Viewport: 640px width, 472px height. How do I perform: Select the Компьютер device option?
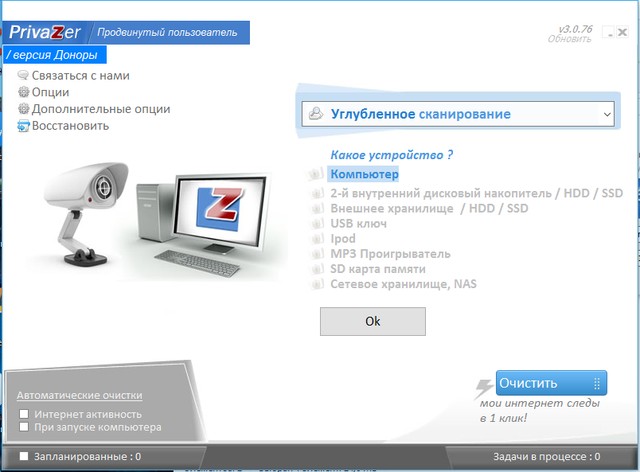363,174
